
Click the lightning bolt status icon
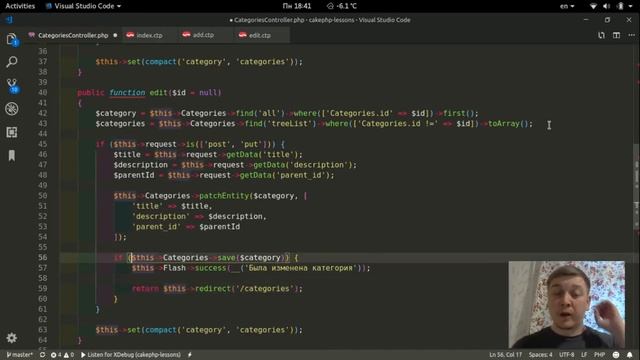click(x=190, y=355)
